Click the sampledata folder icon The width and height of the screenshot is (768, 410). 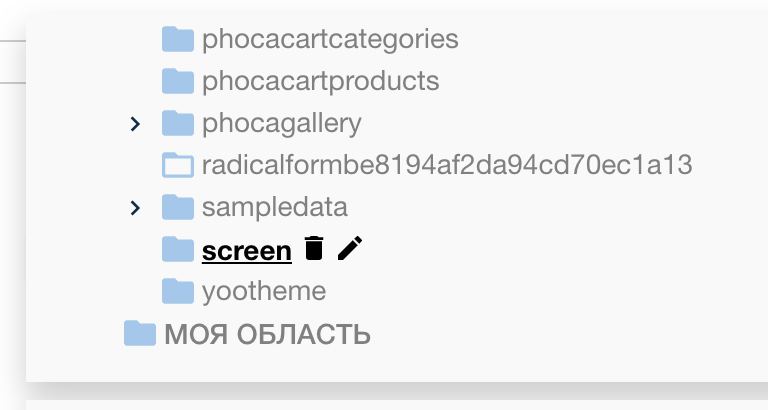tap(177, 207)
